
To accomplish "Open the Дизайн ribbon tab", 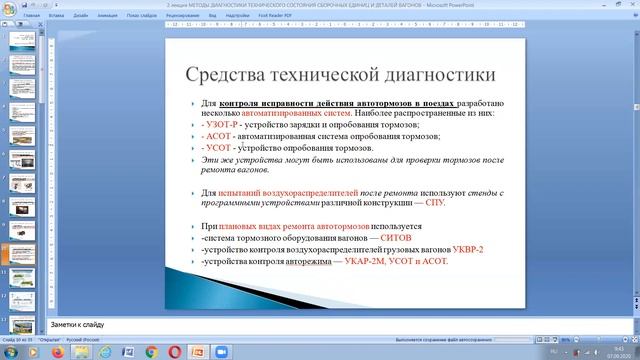I will coord(80,16).
